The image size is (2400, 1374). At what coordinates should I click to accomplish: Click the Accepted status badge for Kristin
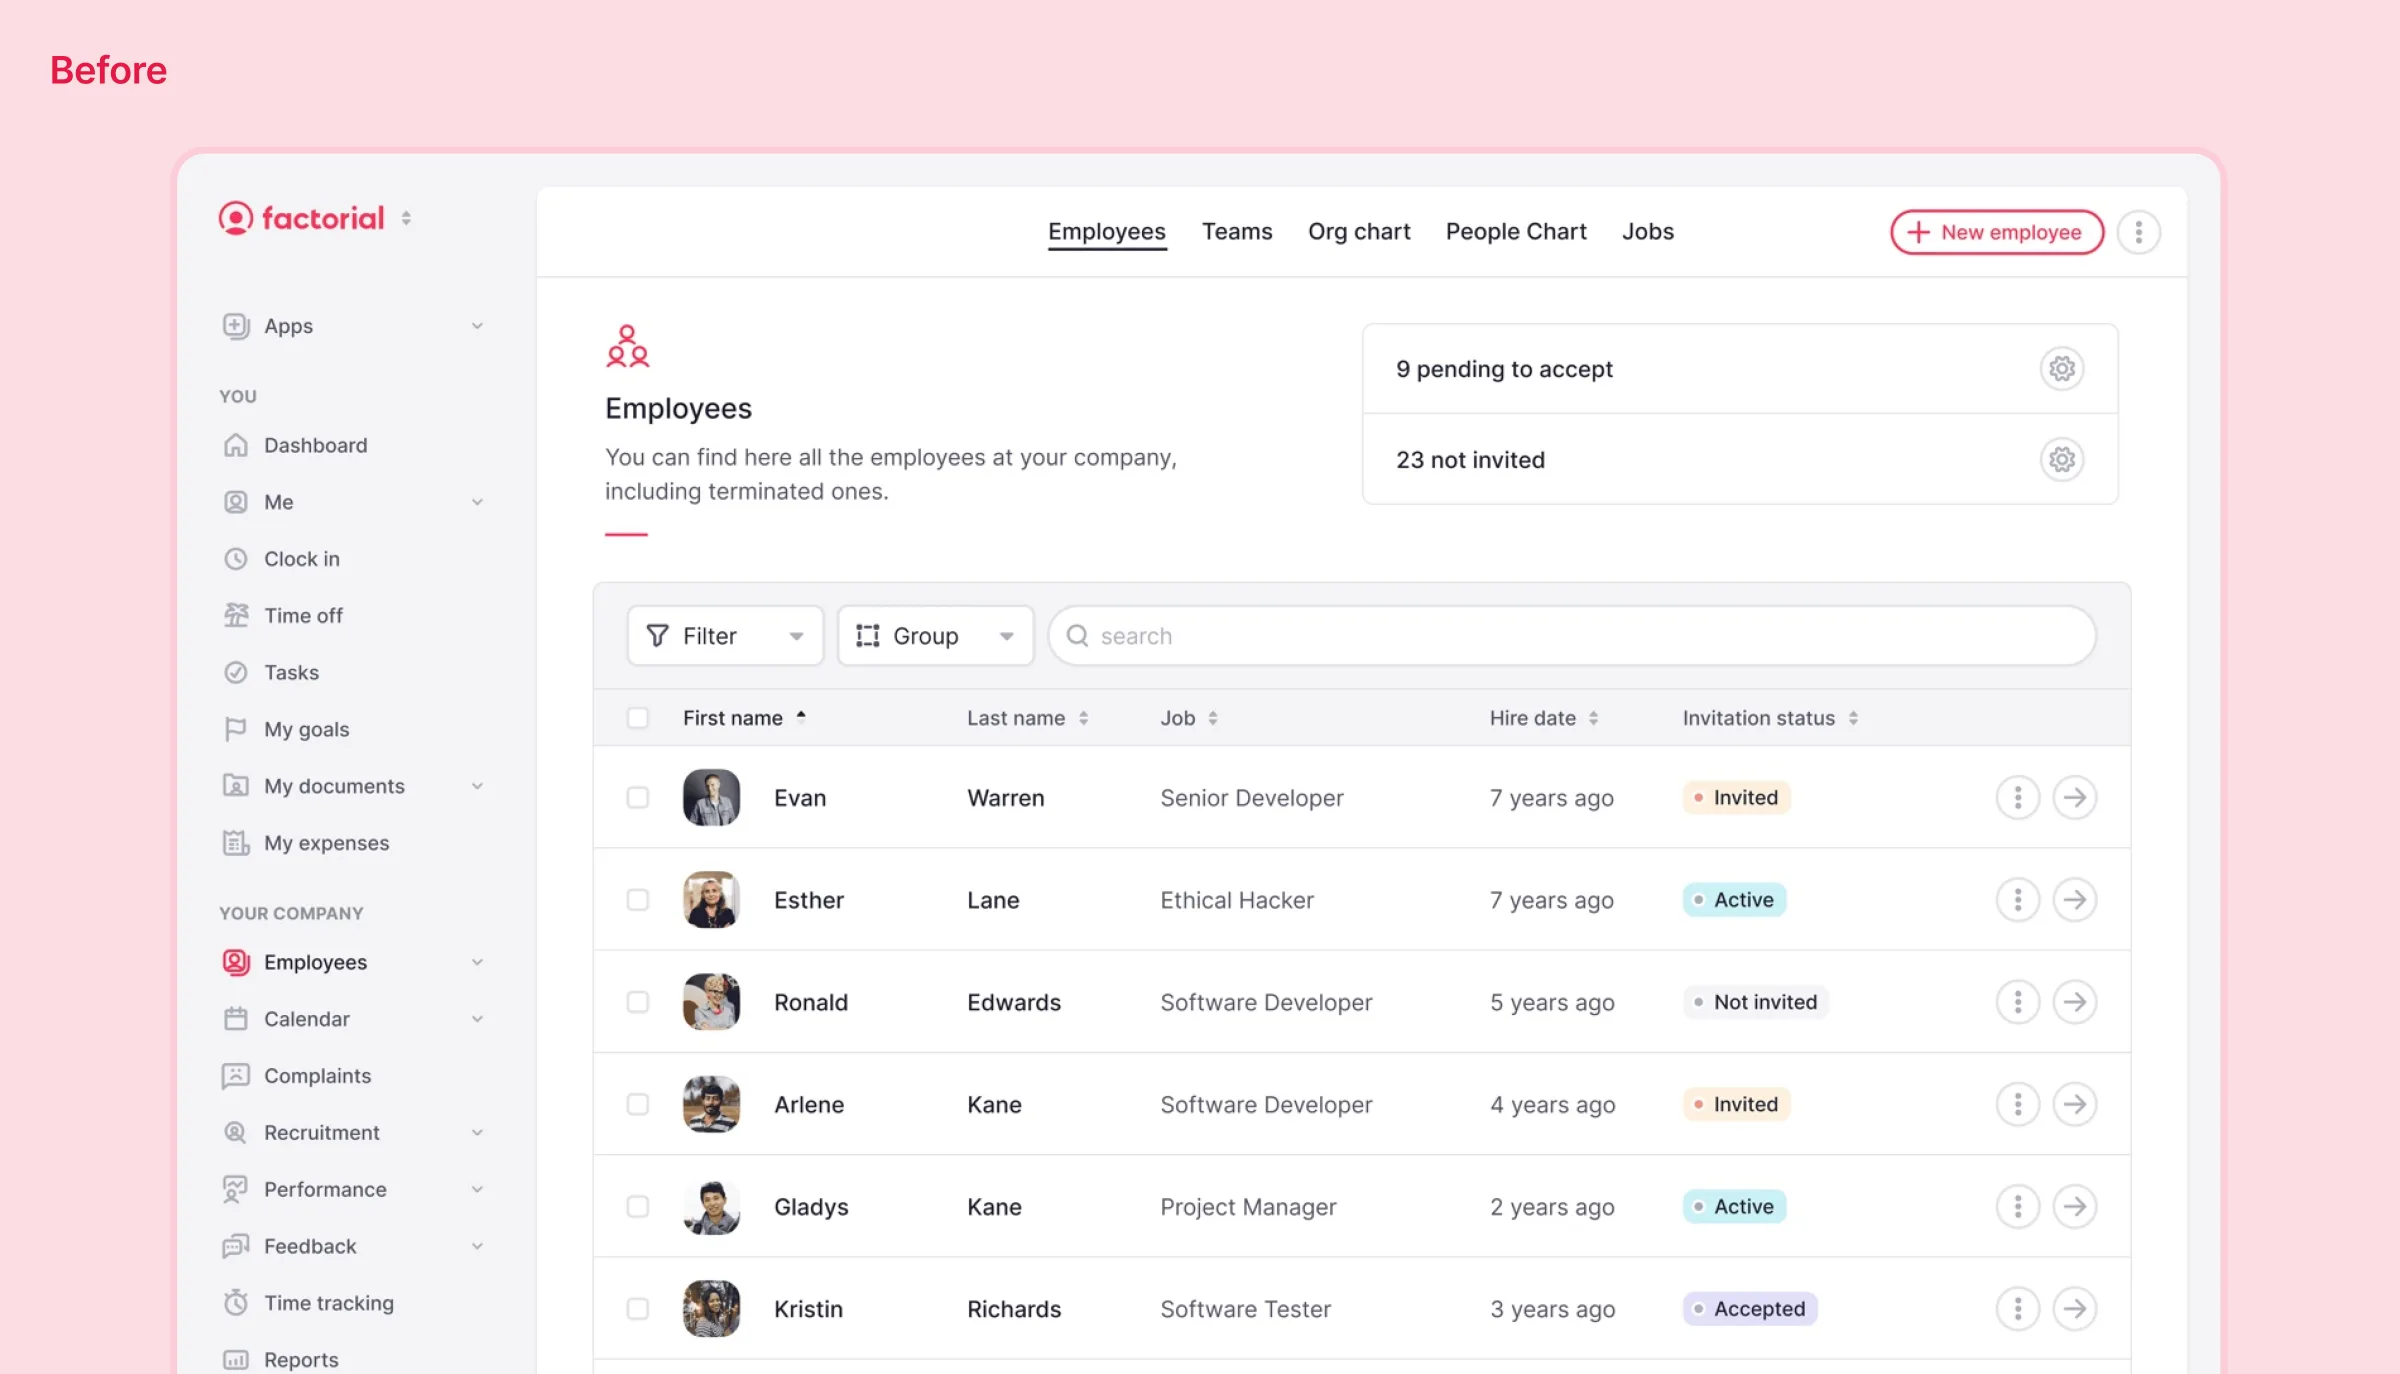(1750, 1309)
